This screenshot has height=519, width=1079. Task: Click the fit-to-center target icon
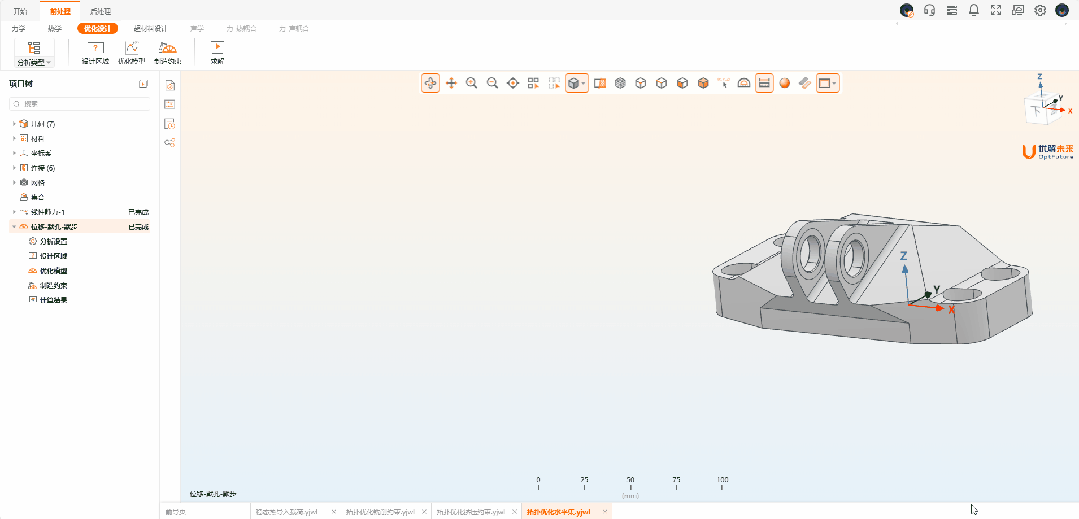click(x=513, y=83)
